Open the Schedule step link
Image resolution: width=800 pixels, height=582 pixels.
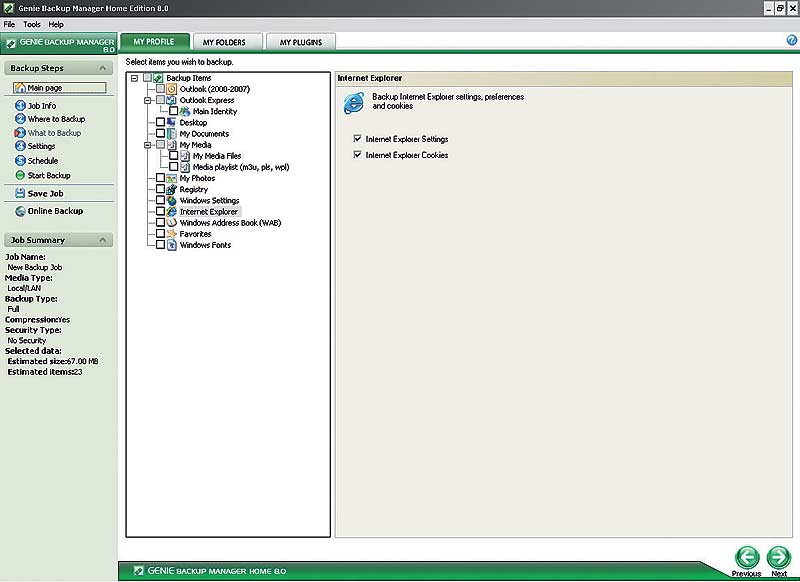tap(43, 161)
